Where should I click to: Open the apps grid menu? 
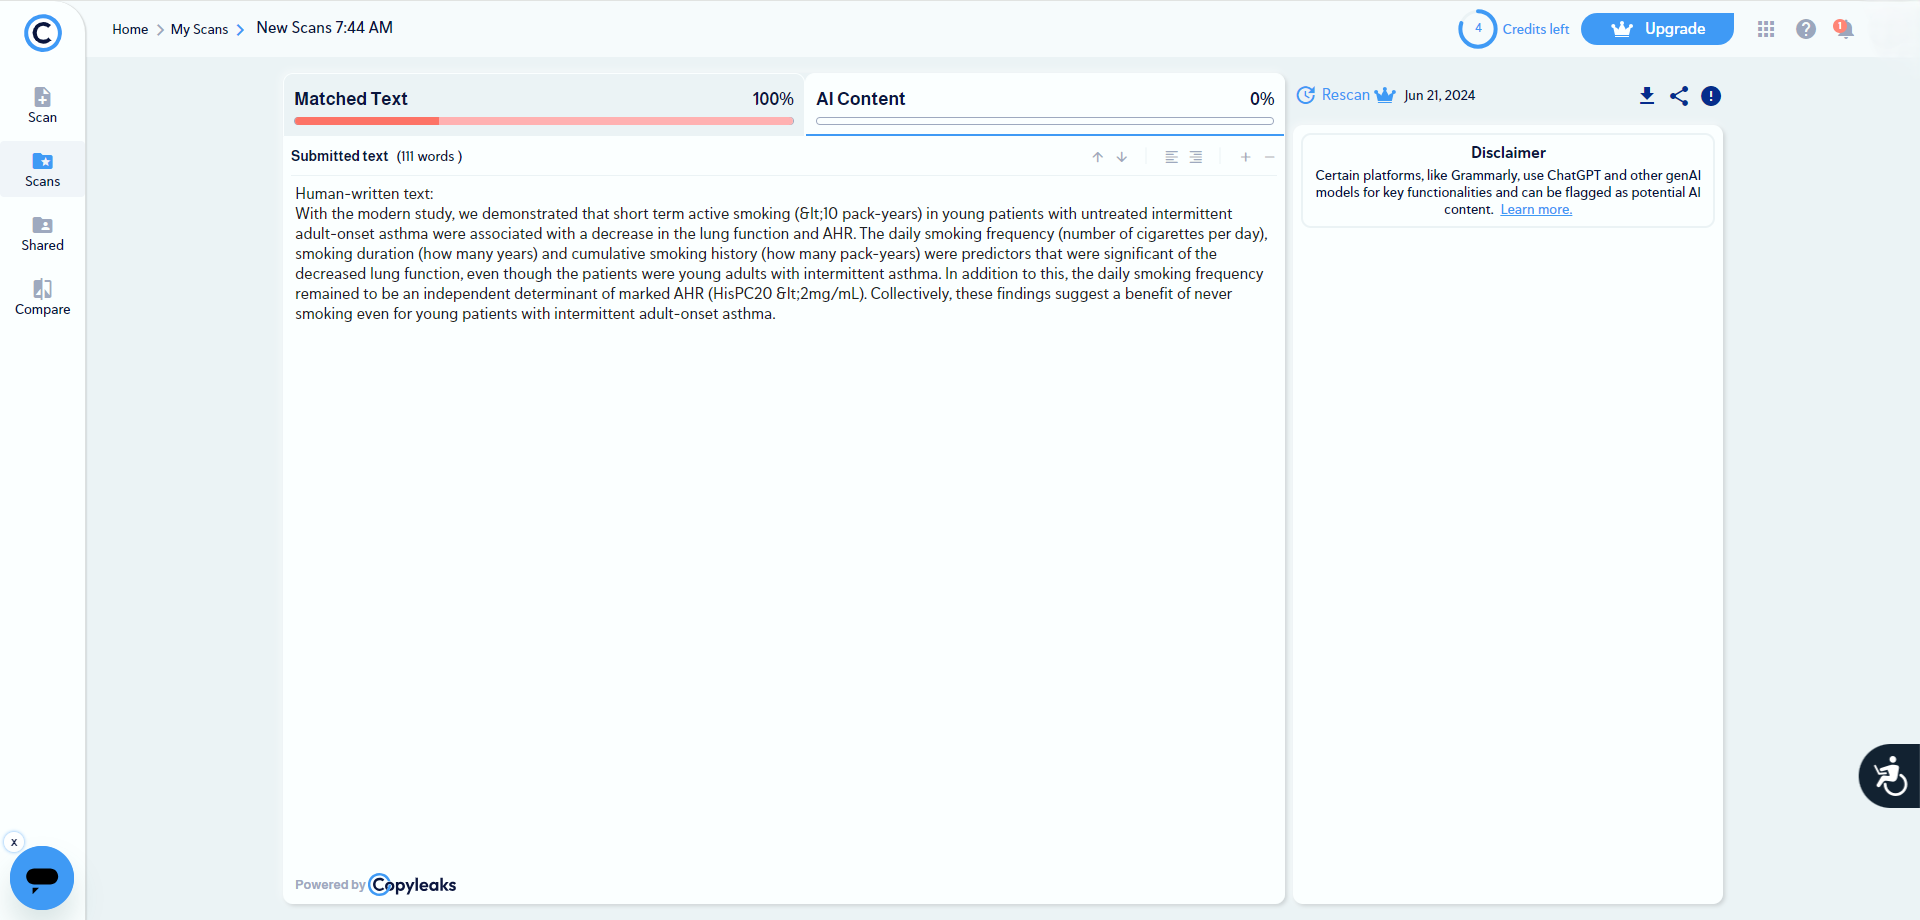coord(1766,29)
